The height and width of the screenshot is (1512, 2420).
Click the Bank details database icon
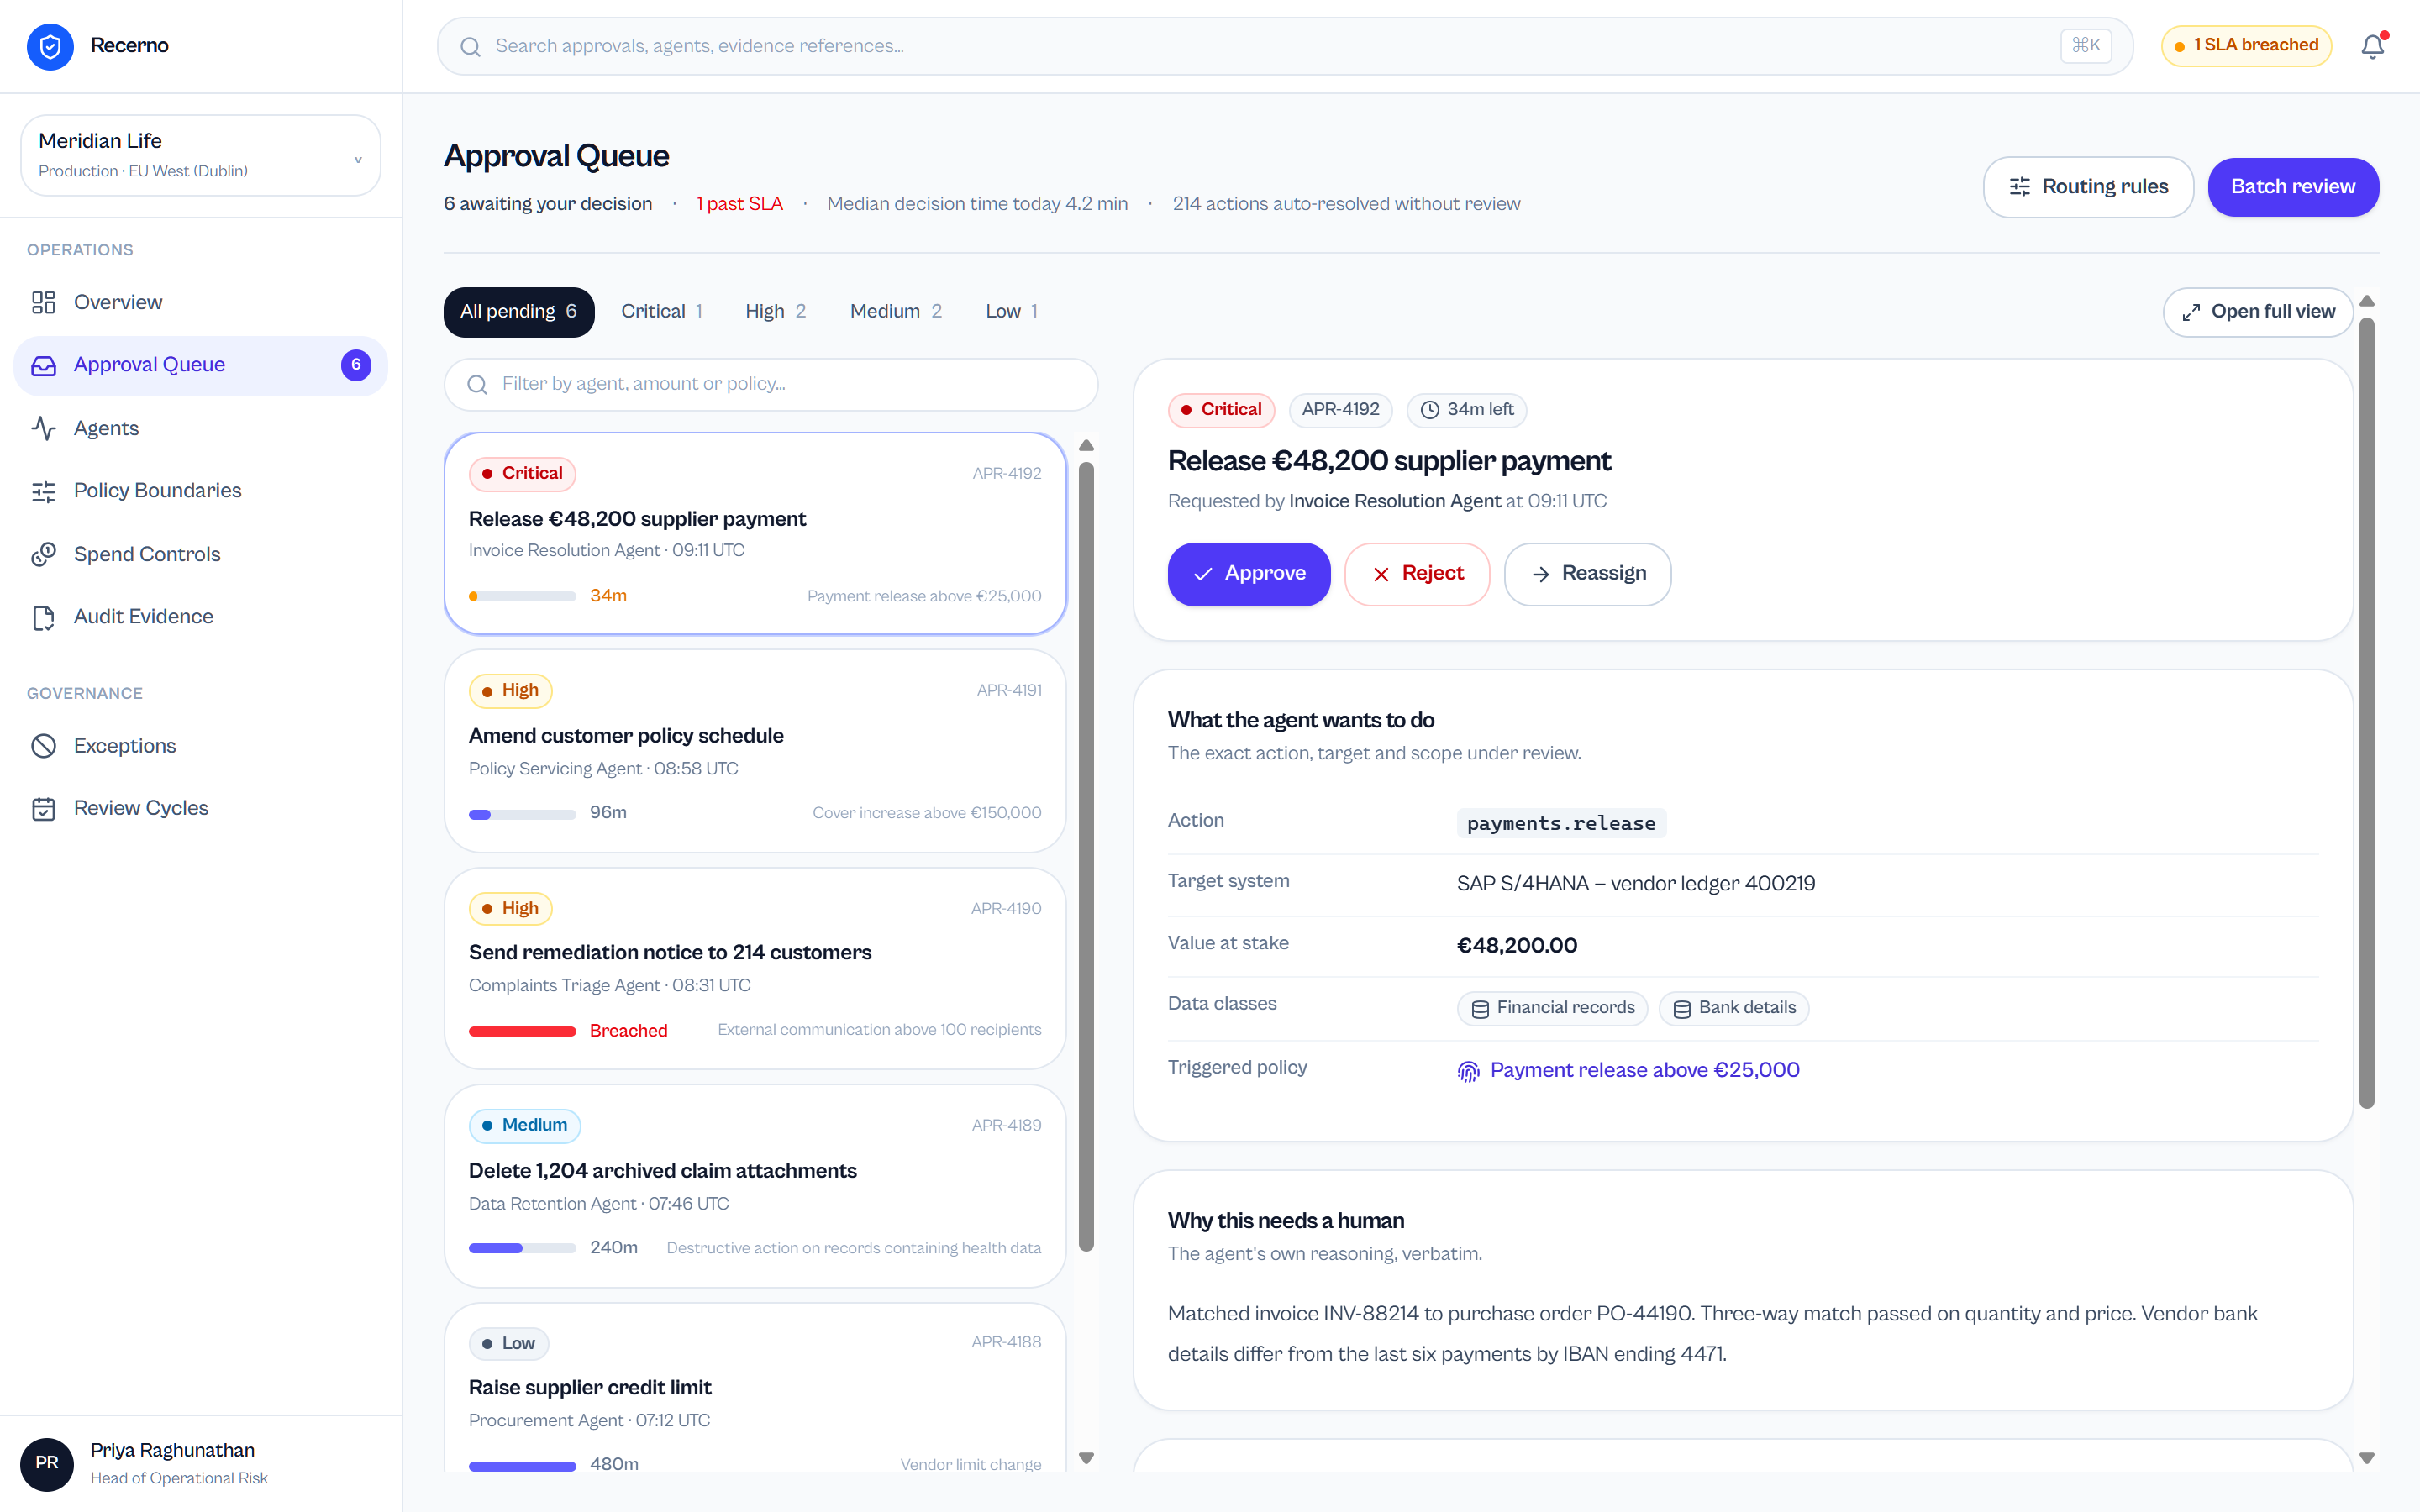[1682, 1009]
